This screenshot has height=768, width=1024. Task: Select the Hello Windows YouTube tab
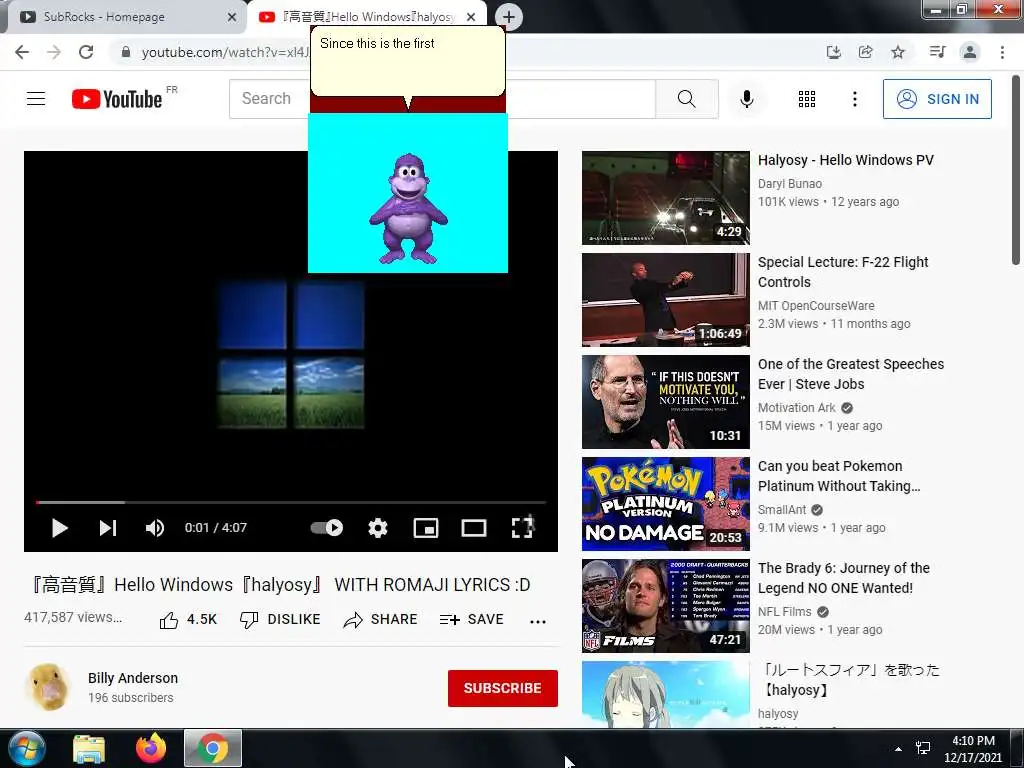pos(369,17)
